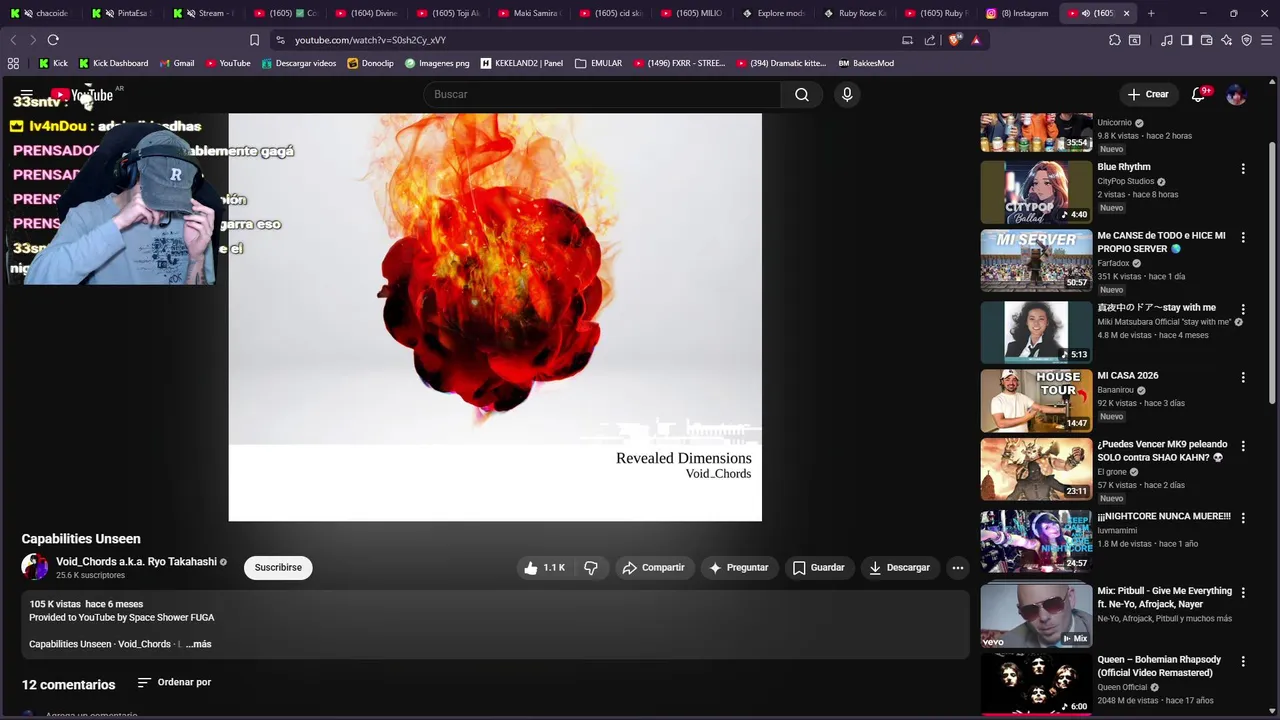Image resolution: width=1280 pixels, height=720 pixels.
Task: Switch to the Explore mods tab
Action: pyautogui.click(x=775, y=13)
